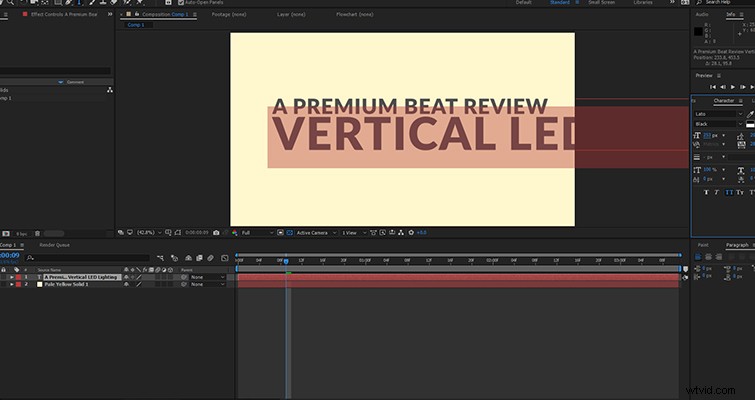The height and width of the screenshot is (400, 755).
Task: Toggle the transparency grid button
Action: [x=289, y=233]
